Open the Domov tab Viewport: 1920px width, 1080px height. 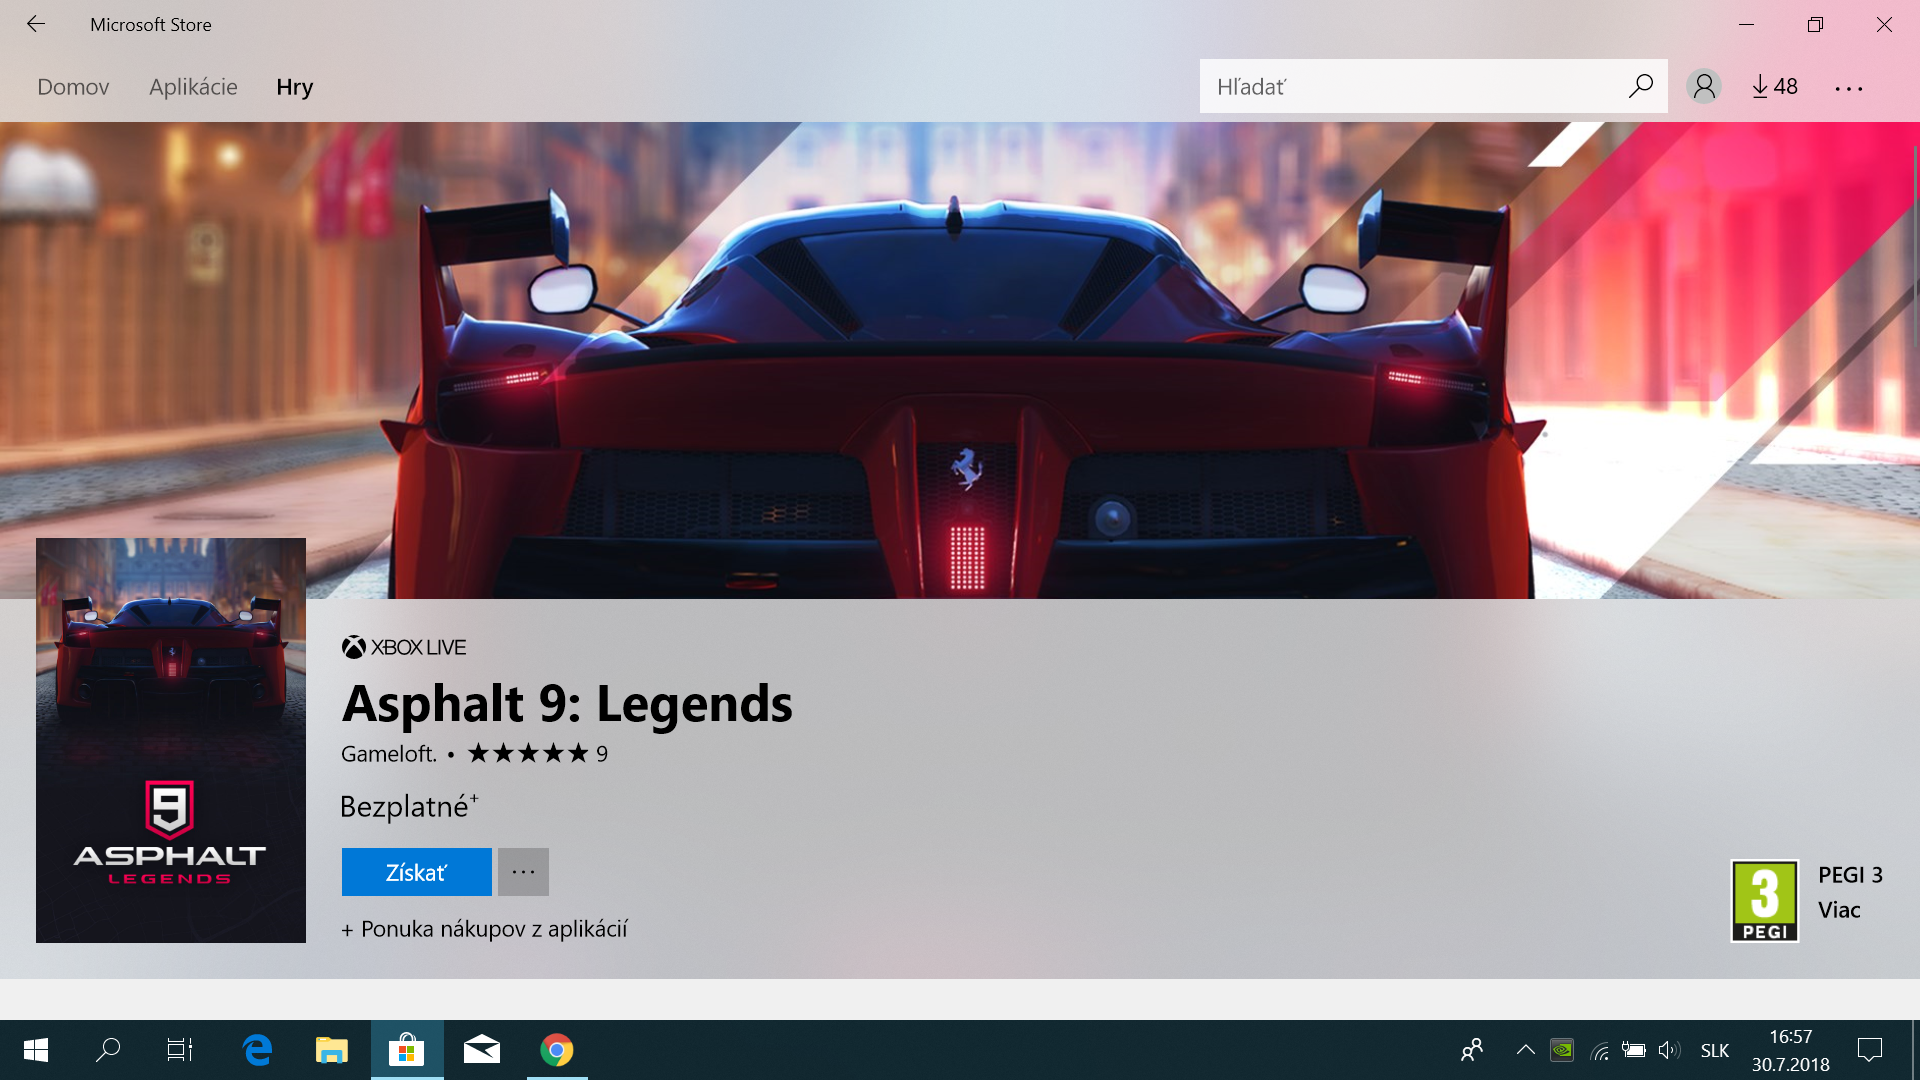click(73, 87)
